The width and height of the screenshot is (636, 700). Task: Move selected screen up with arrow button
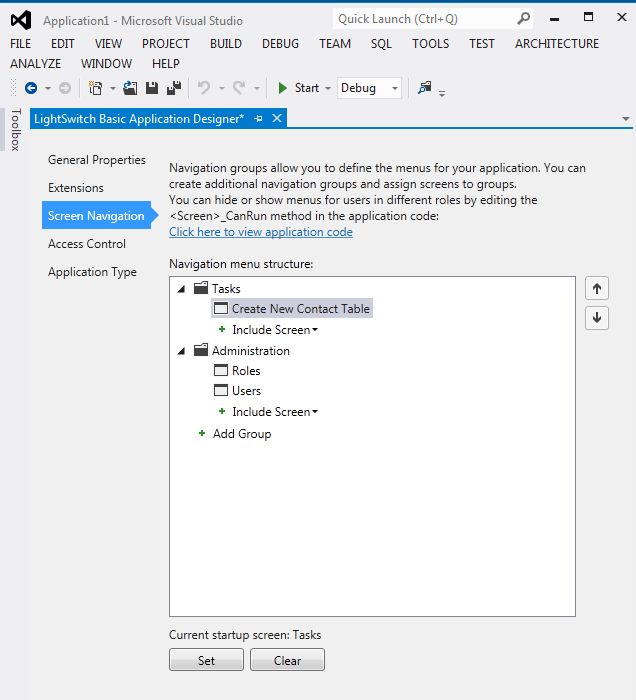pos(597,289)
